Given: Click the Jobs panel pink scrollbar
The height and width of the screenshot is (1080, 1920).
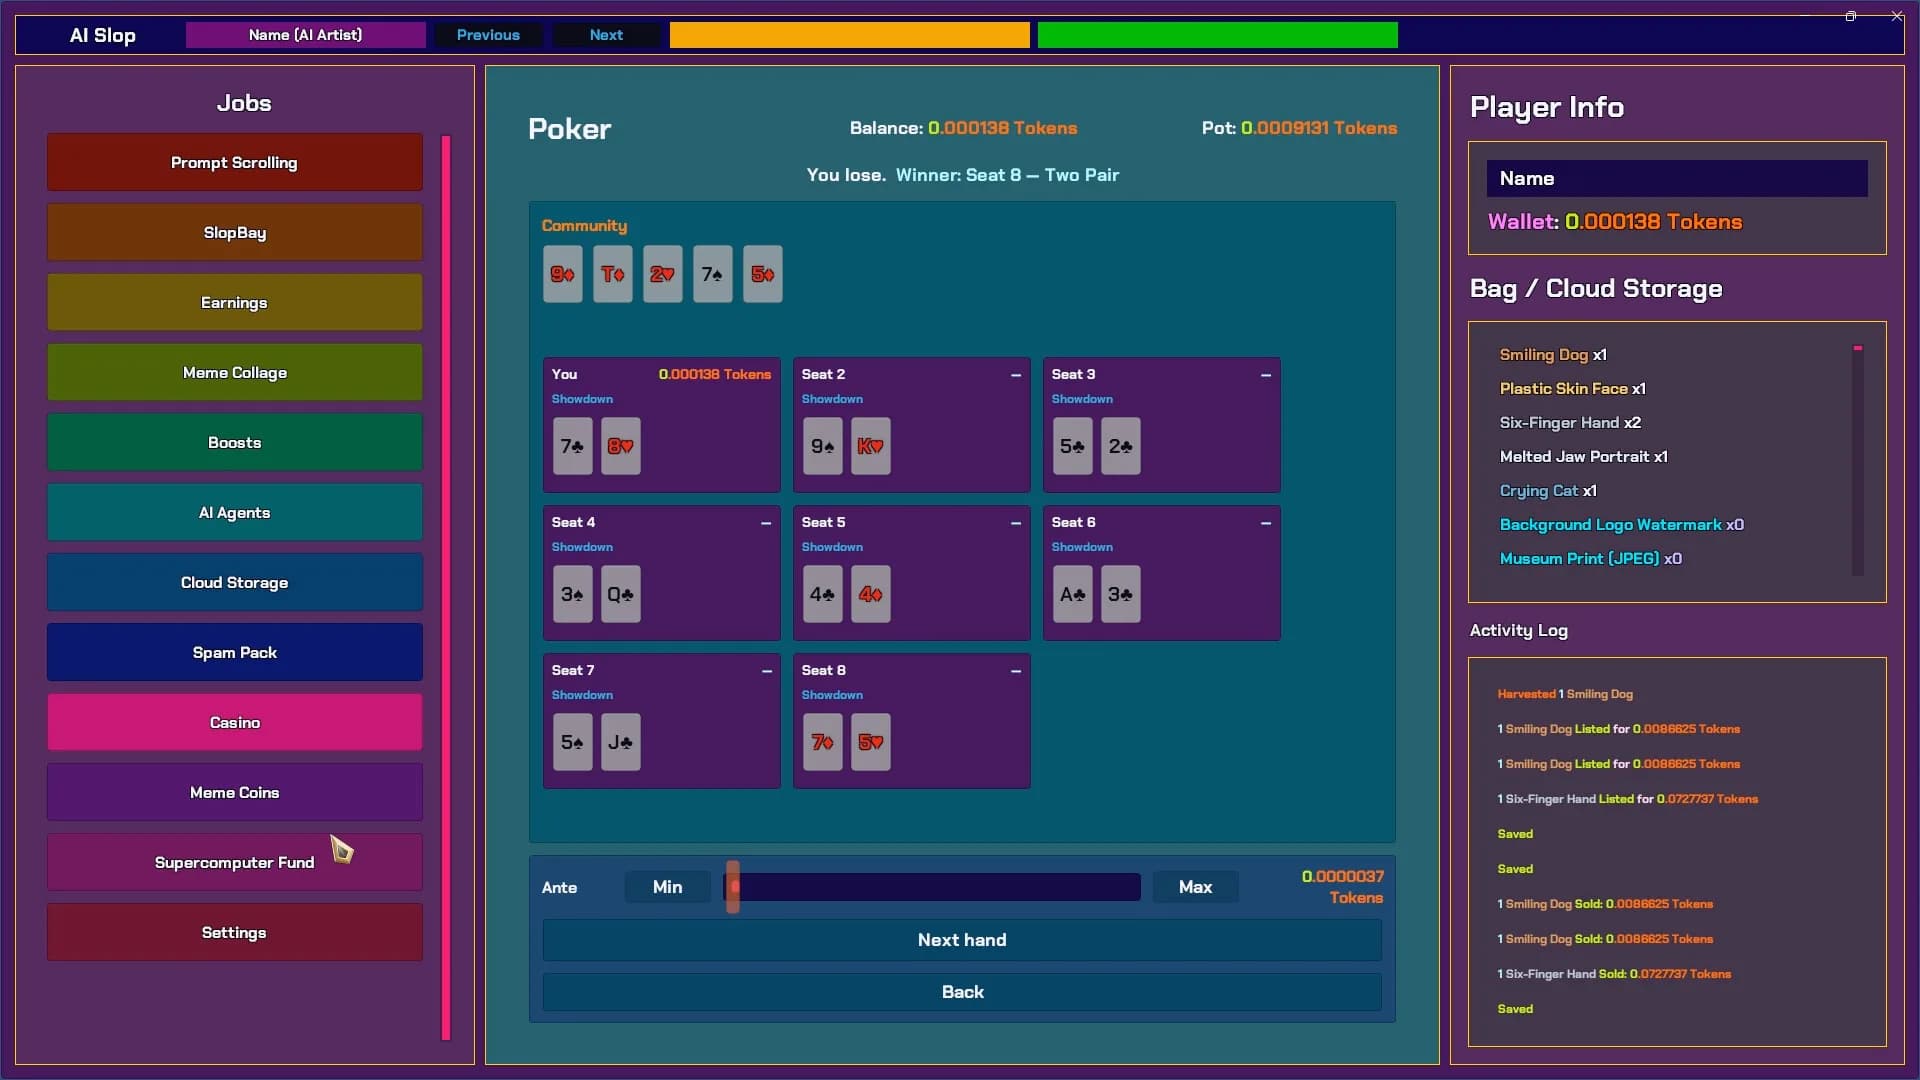Looking at the screenshot, I should pos(446,588).
